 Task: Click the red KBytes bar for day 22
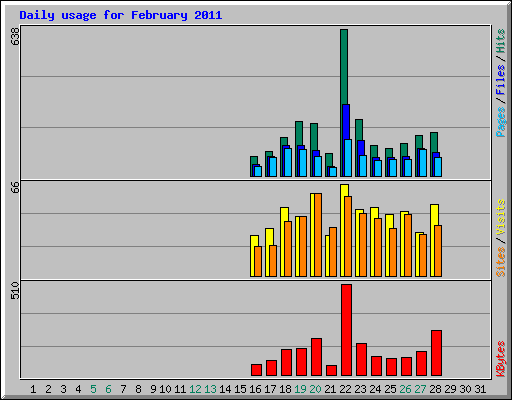pos(346,330)
